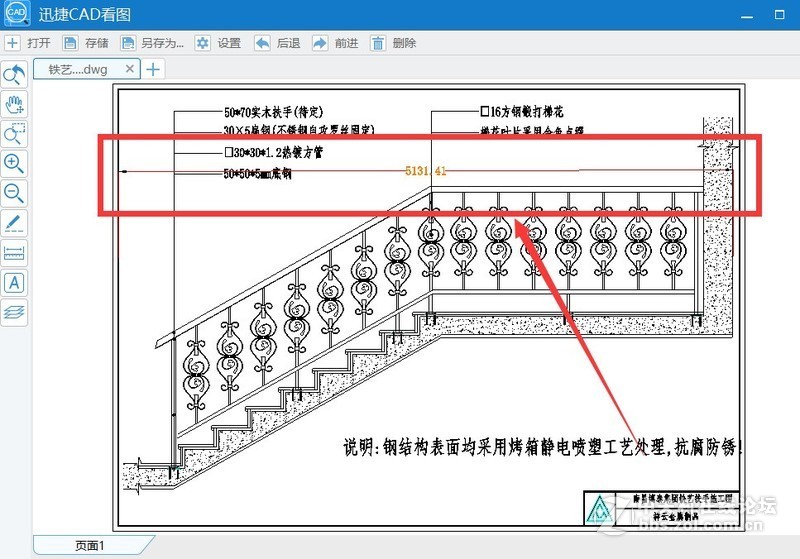Minimize the 迅捷CAD看图 window

[747, 15]
